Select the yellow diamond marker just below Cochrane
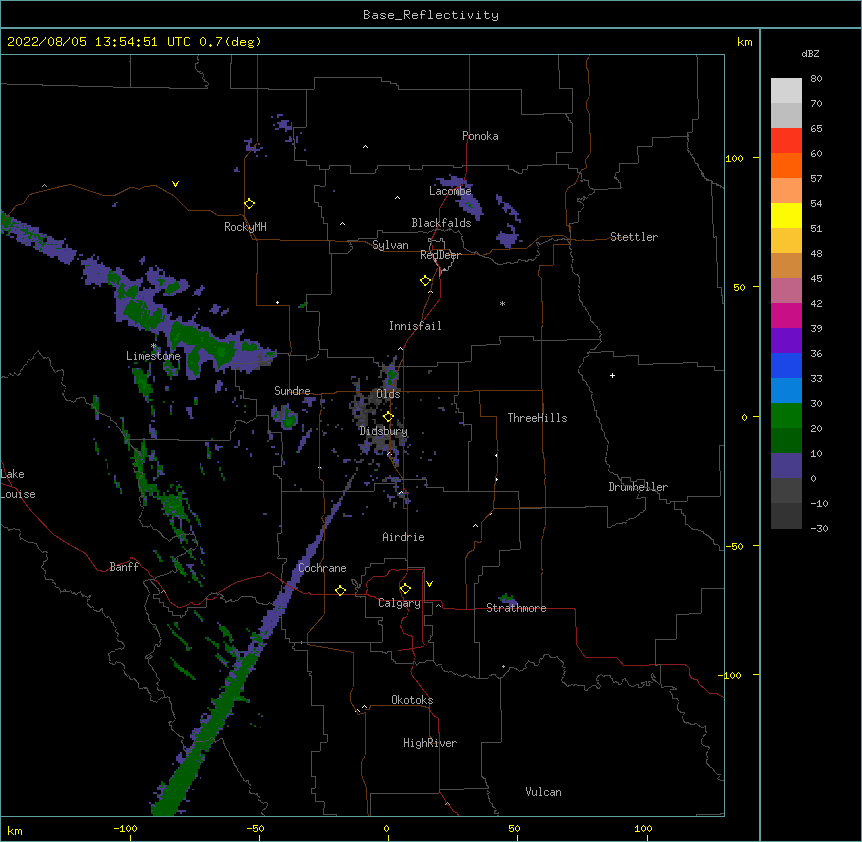Image resolution: width=862 pixels, height=842 pixels. (340, 590)
